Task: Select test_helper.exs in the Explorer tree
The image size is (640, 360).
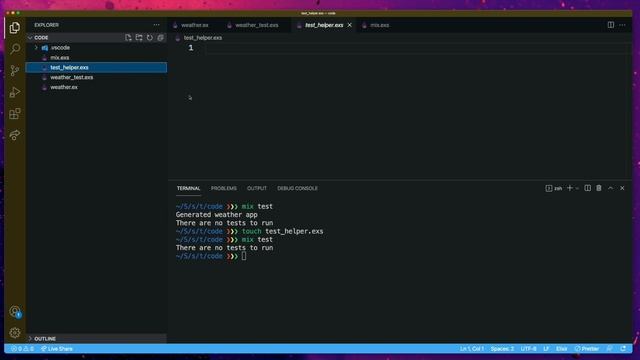Action: pyautogui.click(x=96, y=67)
